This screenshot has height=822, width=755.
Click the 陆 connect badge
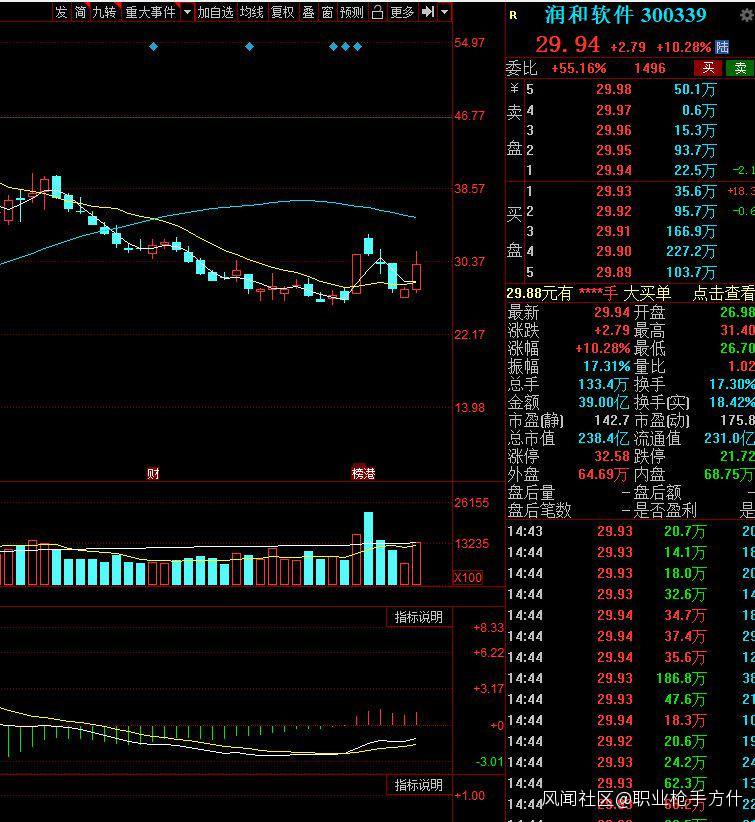pyautogui.click(x=722, y=47)
